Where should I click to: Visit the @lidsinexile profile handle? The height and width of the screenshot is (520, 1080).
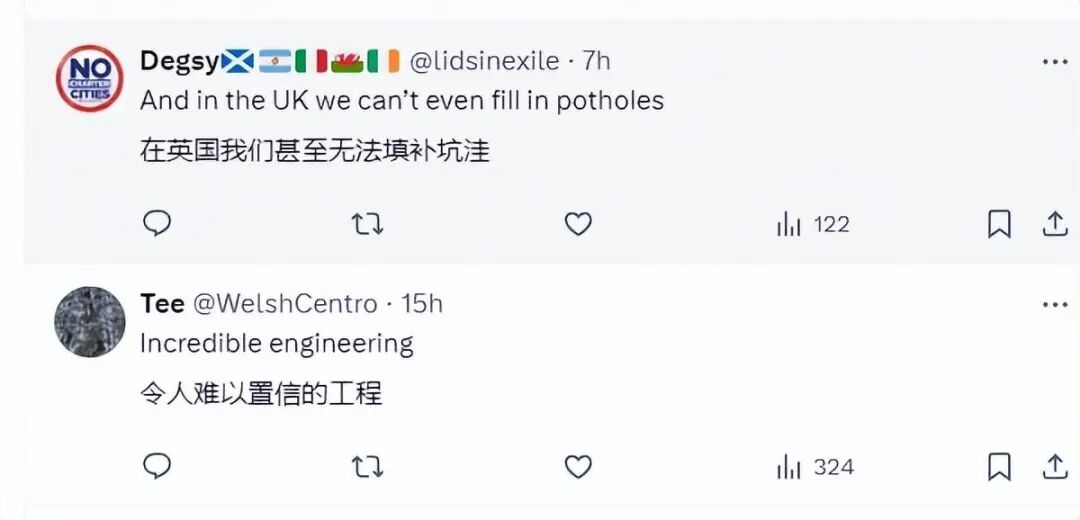click(485, 61)
